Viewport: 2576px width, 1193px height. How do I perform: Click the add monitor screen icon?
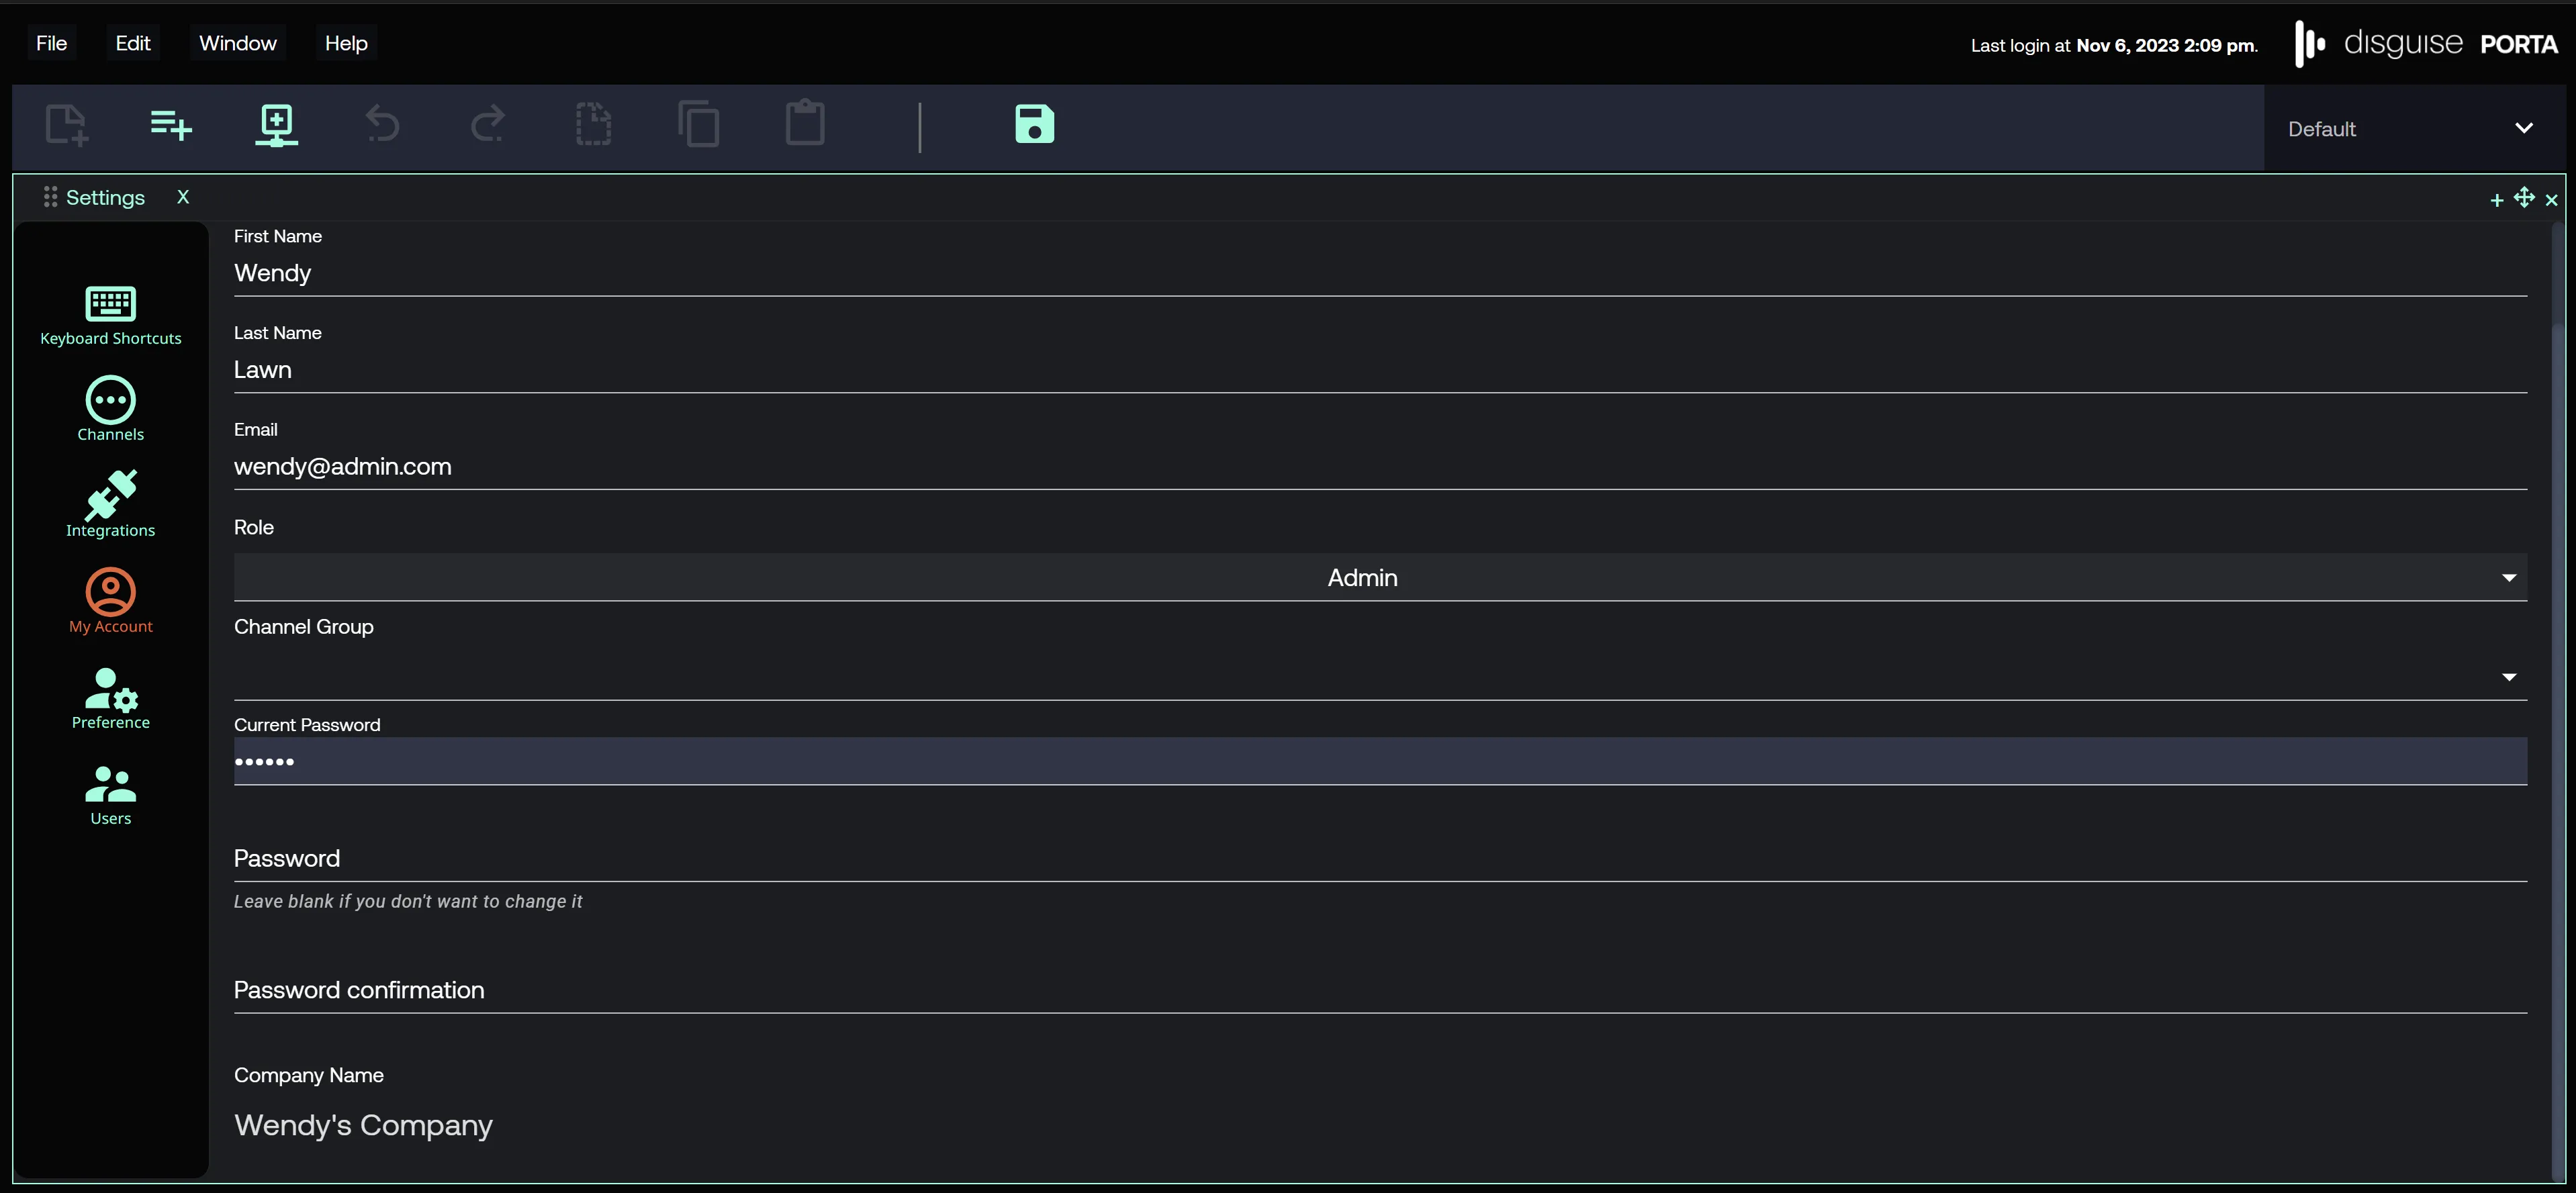(x=276, y=125)
